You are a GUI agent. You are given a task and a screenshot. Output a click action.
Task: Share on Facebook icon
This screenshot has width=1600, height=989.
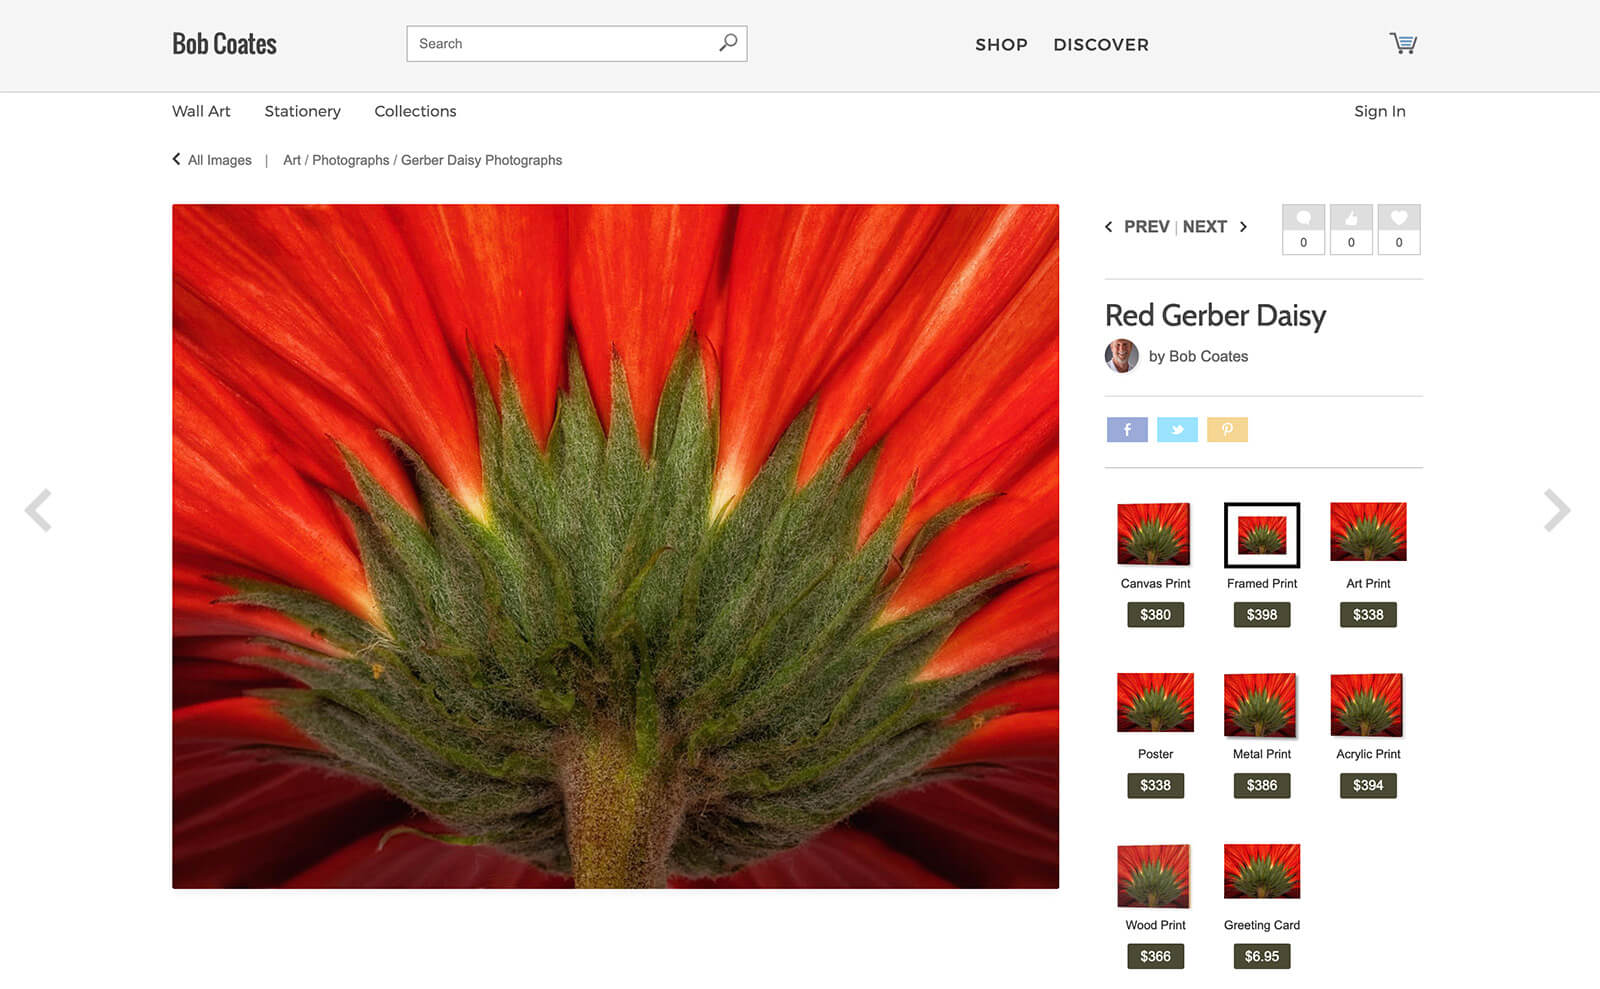point(1127,430)
